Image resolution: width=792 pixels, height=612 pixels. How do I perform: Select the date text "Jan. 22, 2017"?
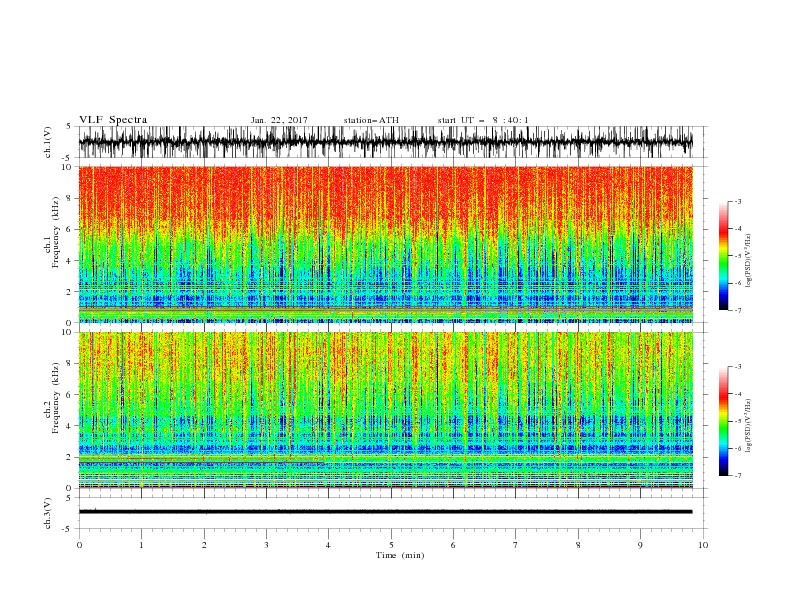279,120
